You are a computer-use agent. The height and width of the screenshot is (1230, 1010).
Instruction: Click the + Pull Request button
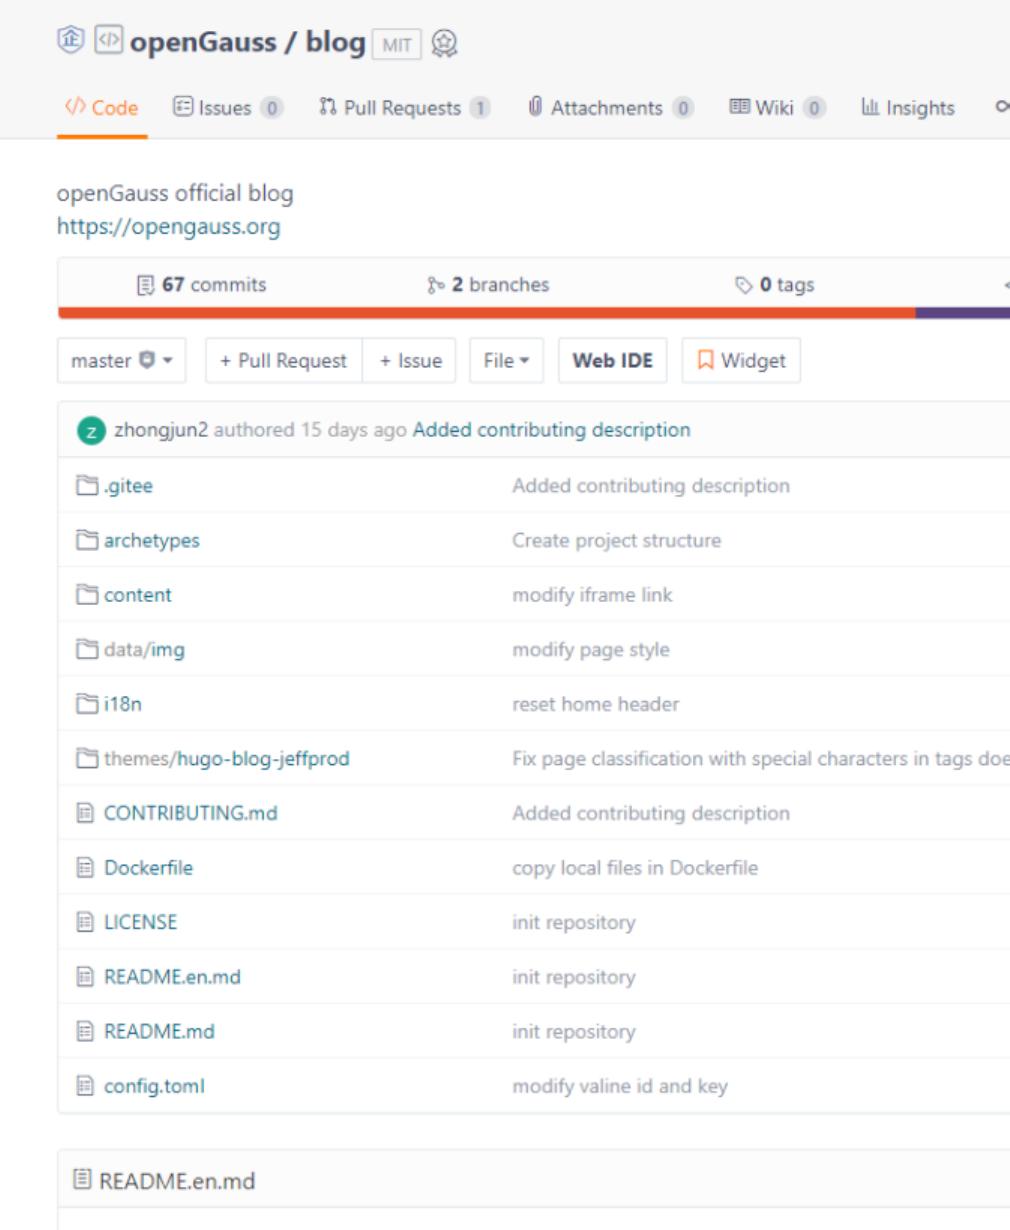(x=283, y=360)
